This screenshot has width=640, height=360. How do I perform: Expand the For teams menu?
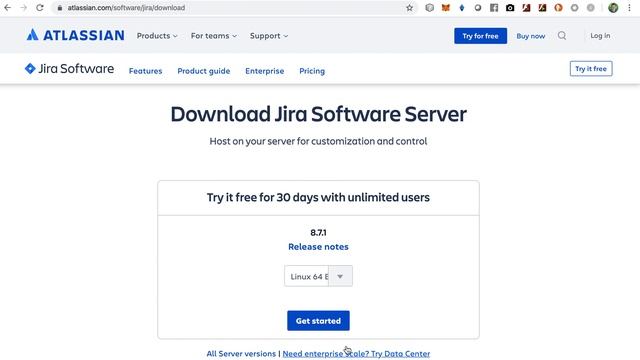214,36
